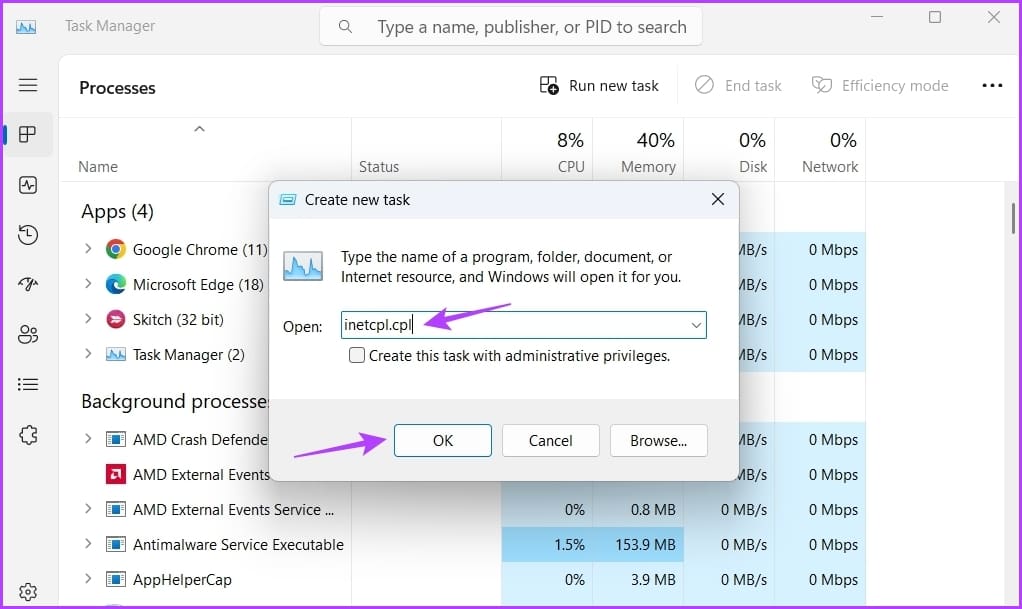The height and width of the screenshot is (609, 1022).
Task: Open Task Manager settings via gear icon
Action: [28, 591]
